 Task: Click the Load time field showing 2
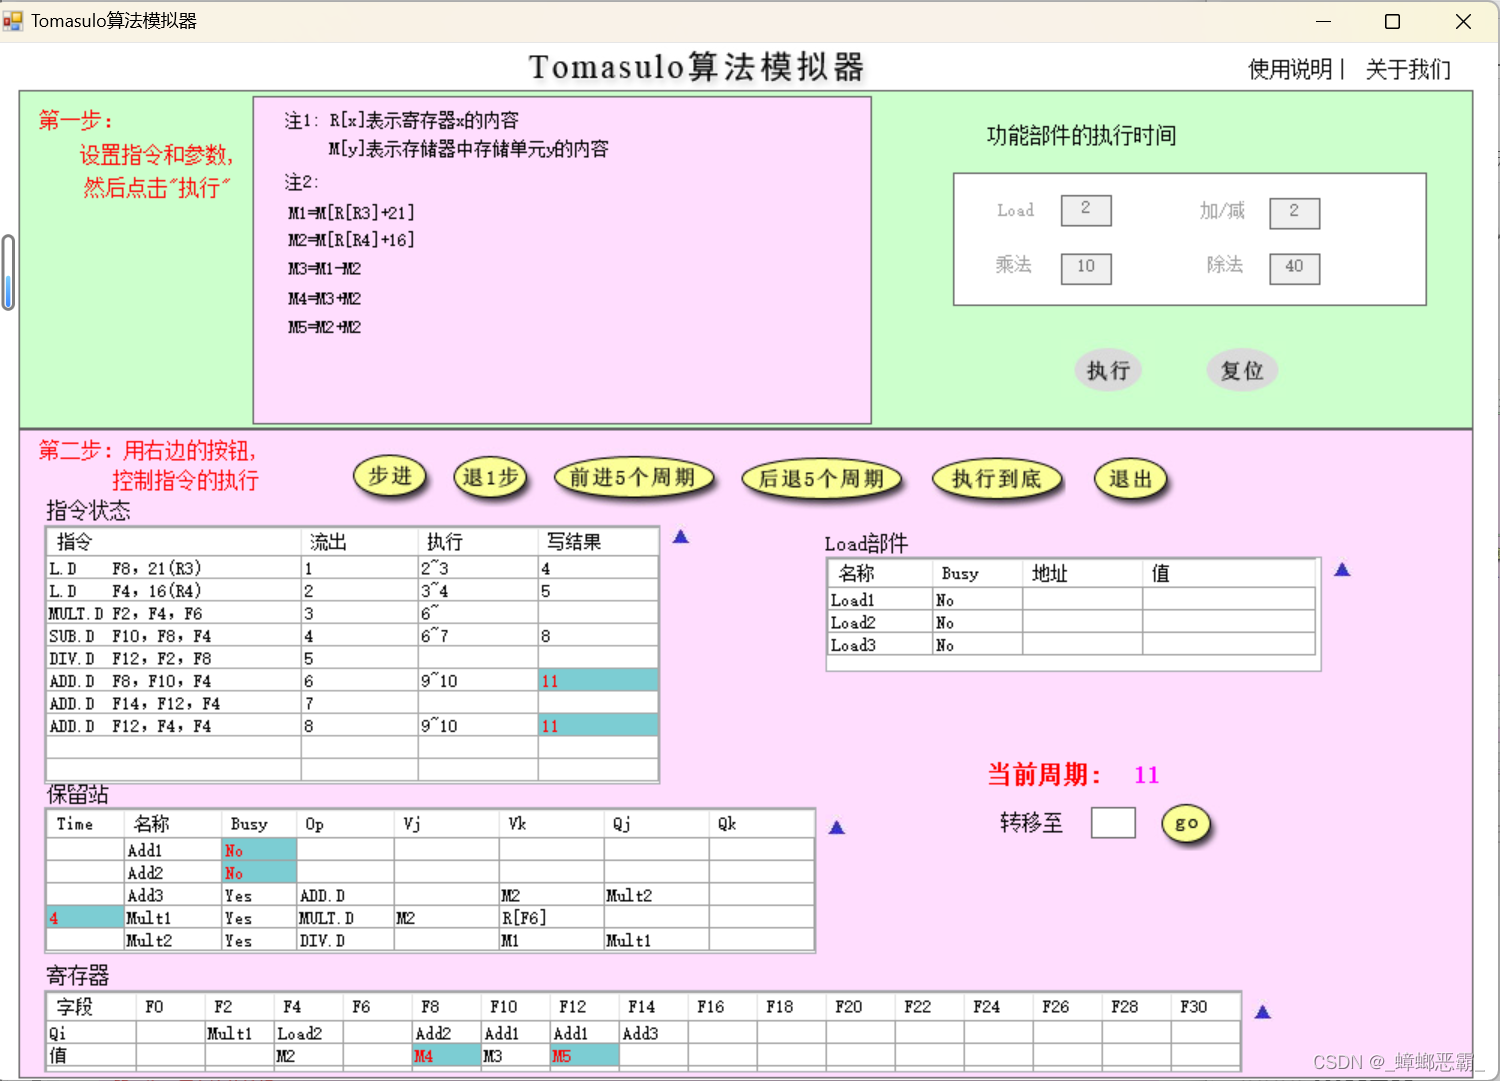(1086, 210)
